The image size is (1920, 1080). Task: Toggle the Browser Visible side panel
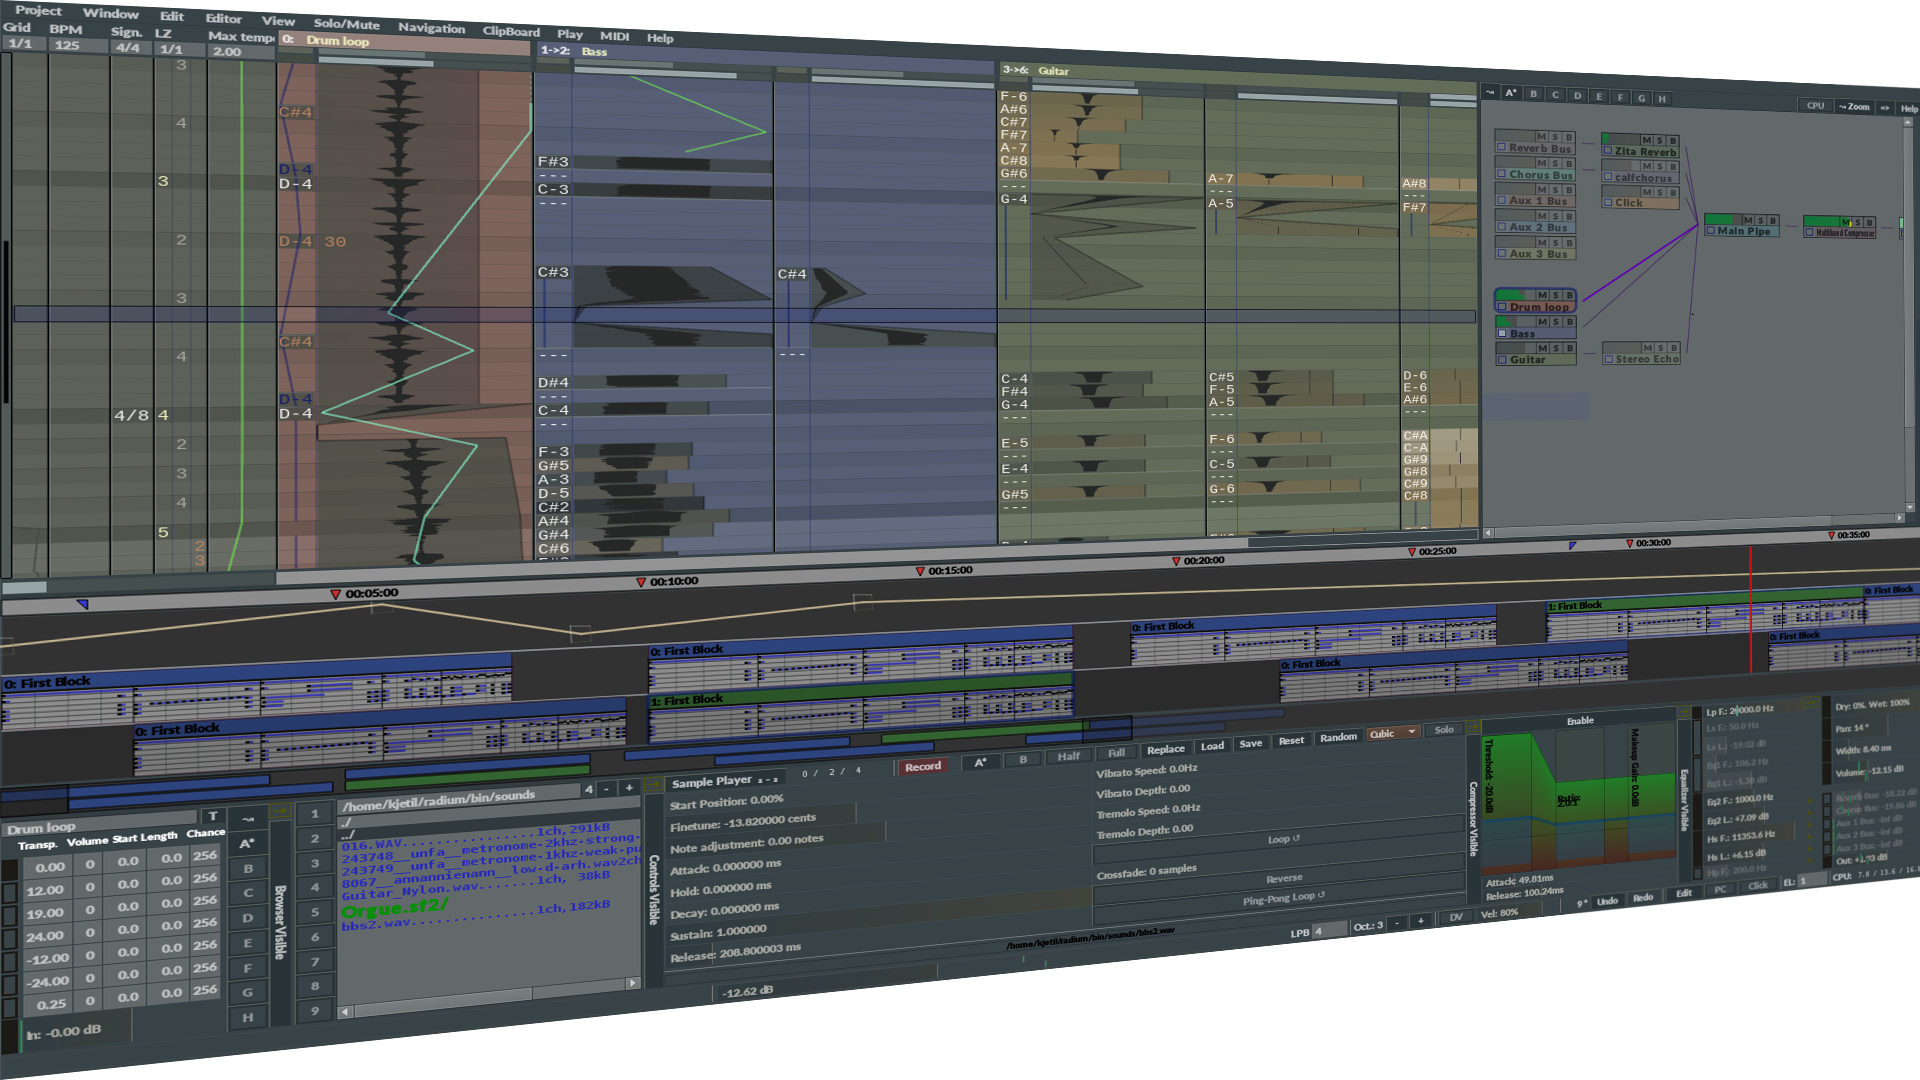point(280,921)
